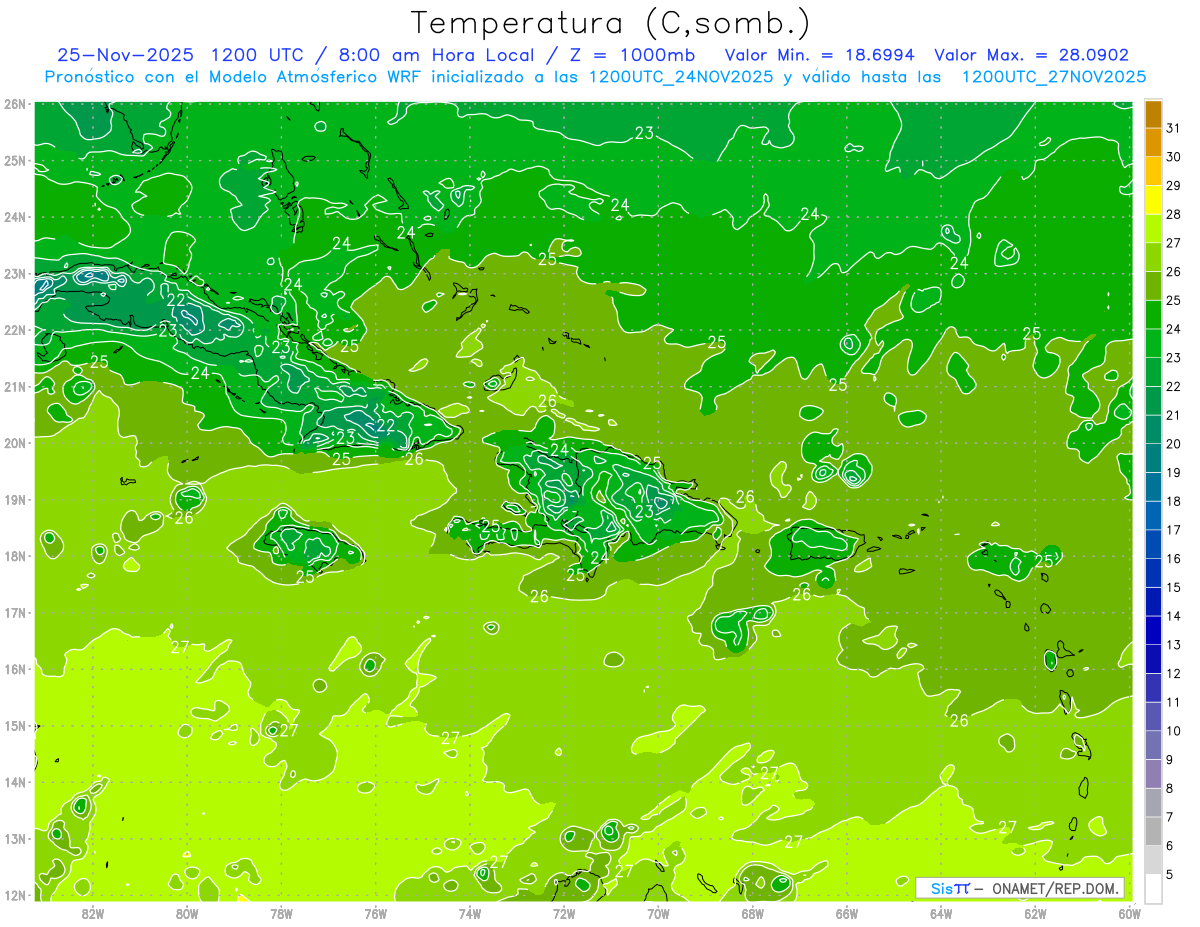1200x927 pixels.
Task: Click the initialization time '1200UTC_24NOV2025'
Action: (x=680, y=77)
